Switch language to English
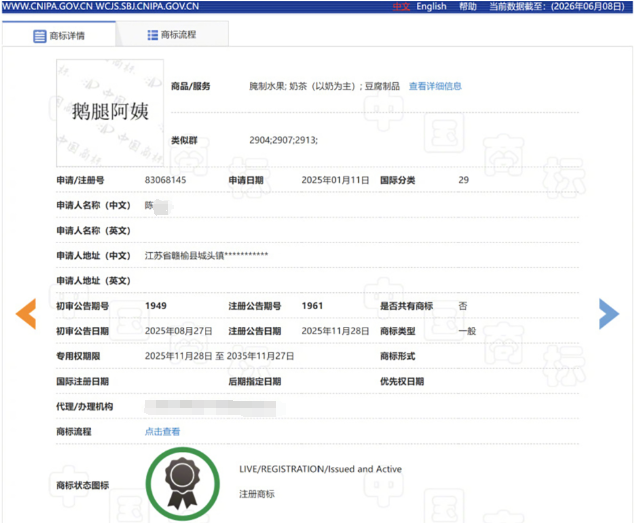The height and width of the screenshot is (523, 635). [x=431, y=6]
